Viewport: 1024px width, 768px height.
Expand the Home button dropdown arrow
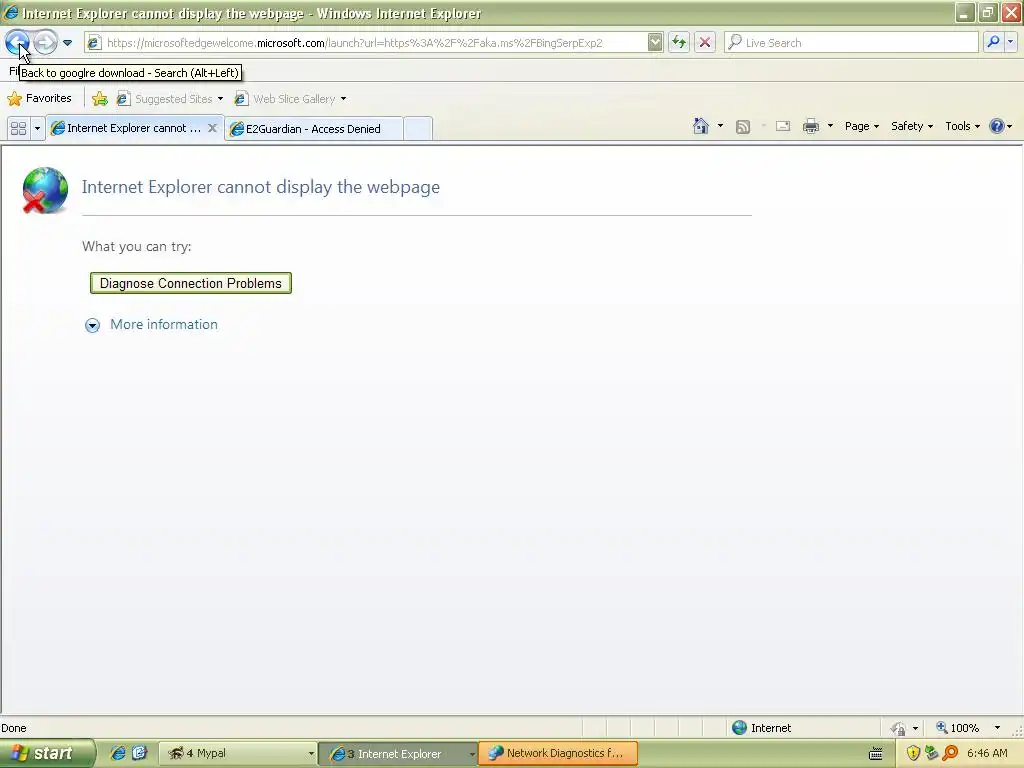point(720,126)
